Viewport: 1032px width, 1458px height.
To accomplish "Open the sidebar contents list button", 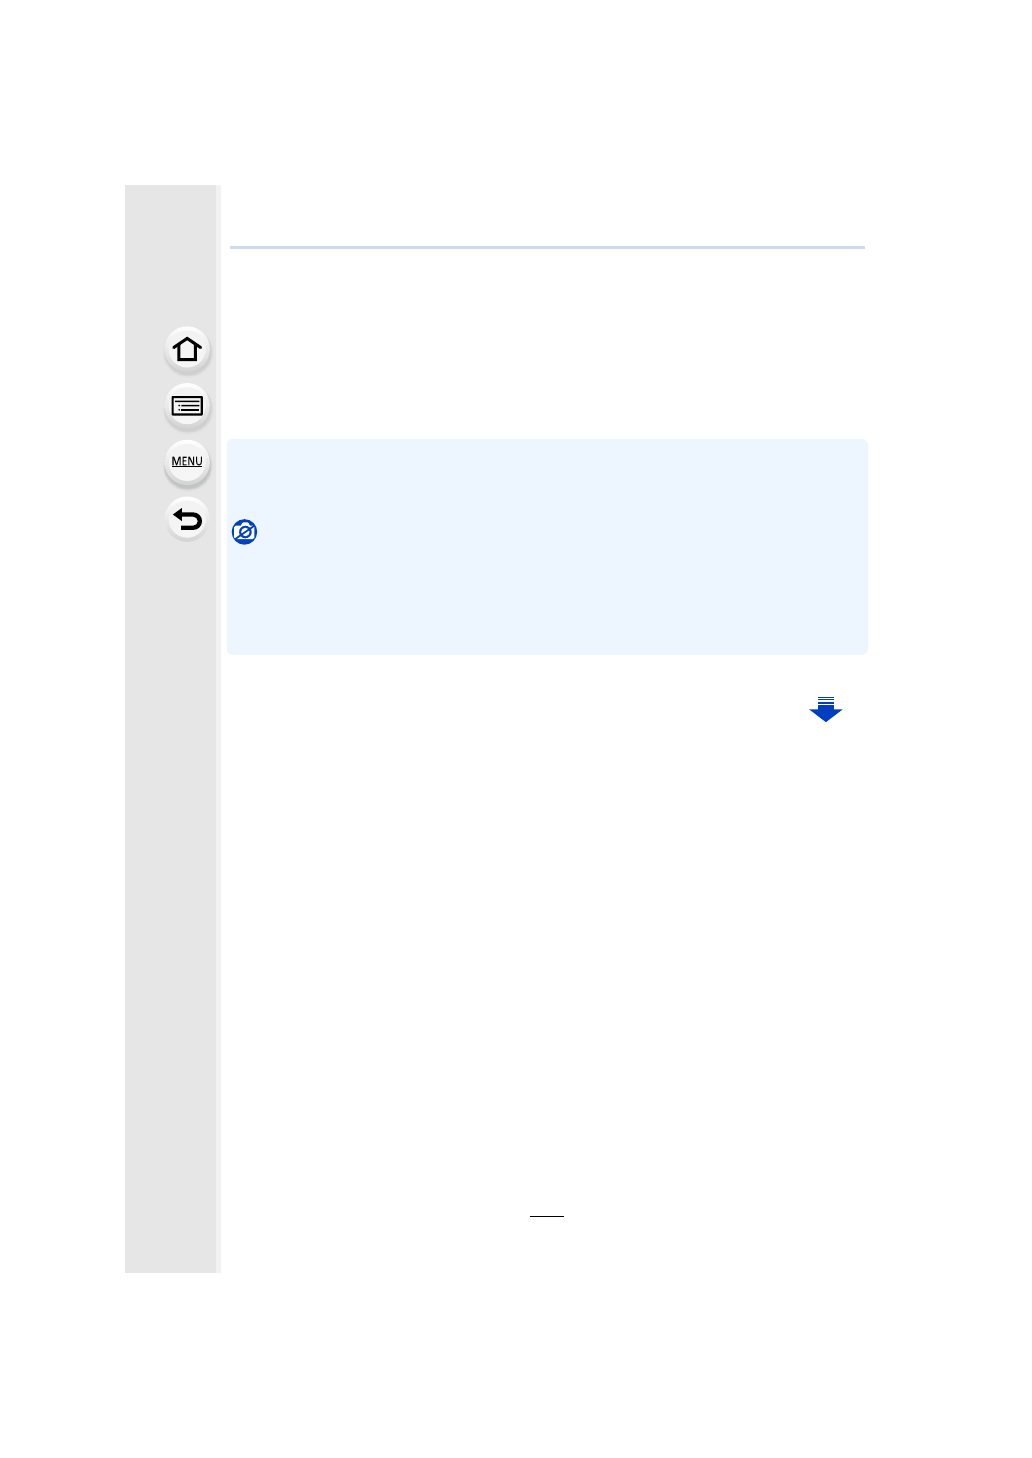I will 187,406.
